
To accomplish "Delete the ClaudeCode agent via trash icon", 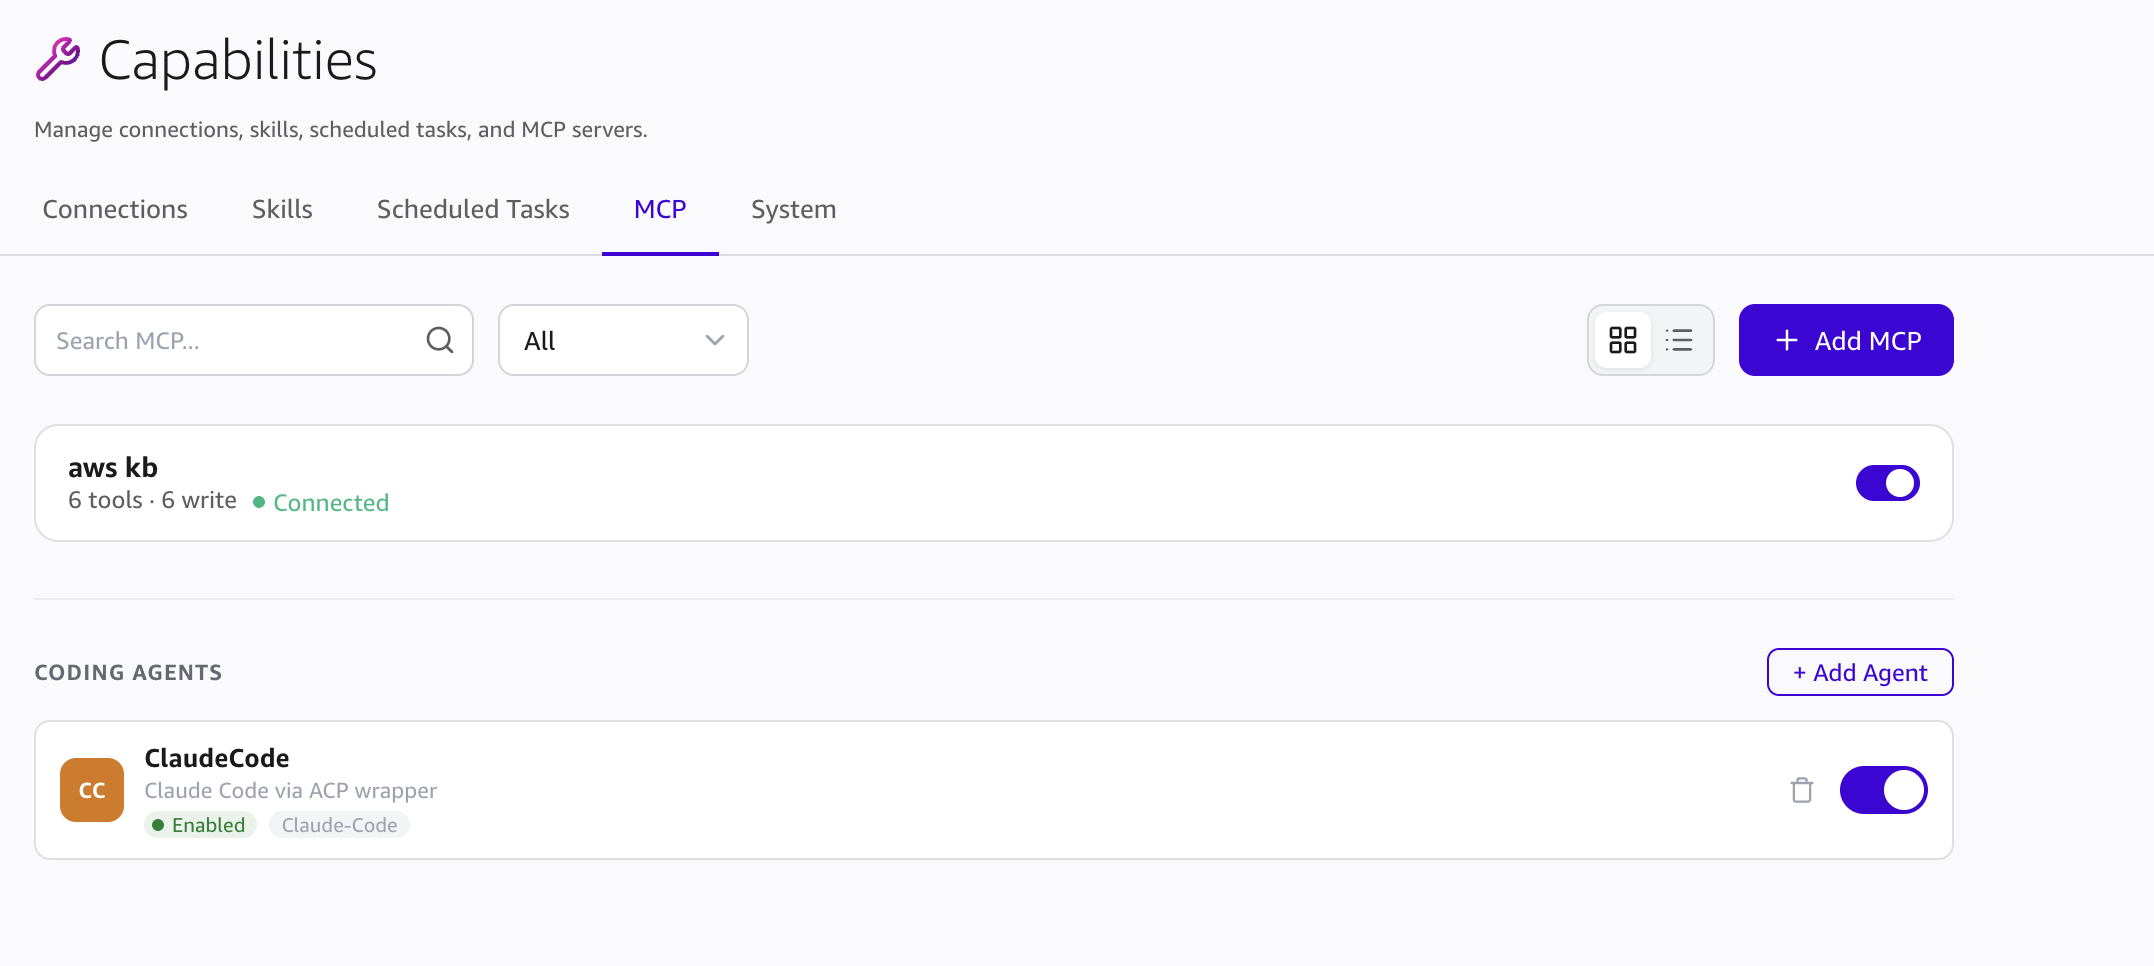I will (x=1802, y=790).
